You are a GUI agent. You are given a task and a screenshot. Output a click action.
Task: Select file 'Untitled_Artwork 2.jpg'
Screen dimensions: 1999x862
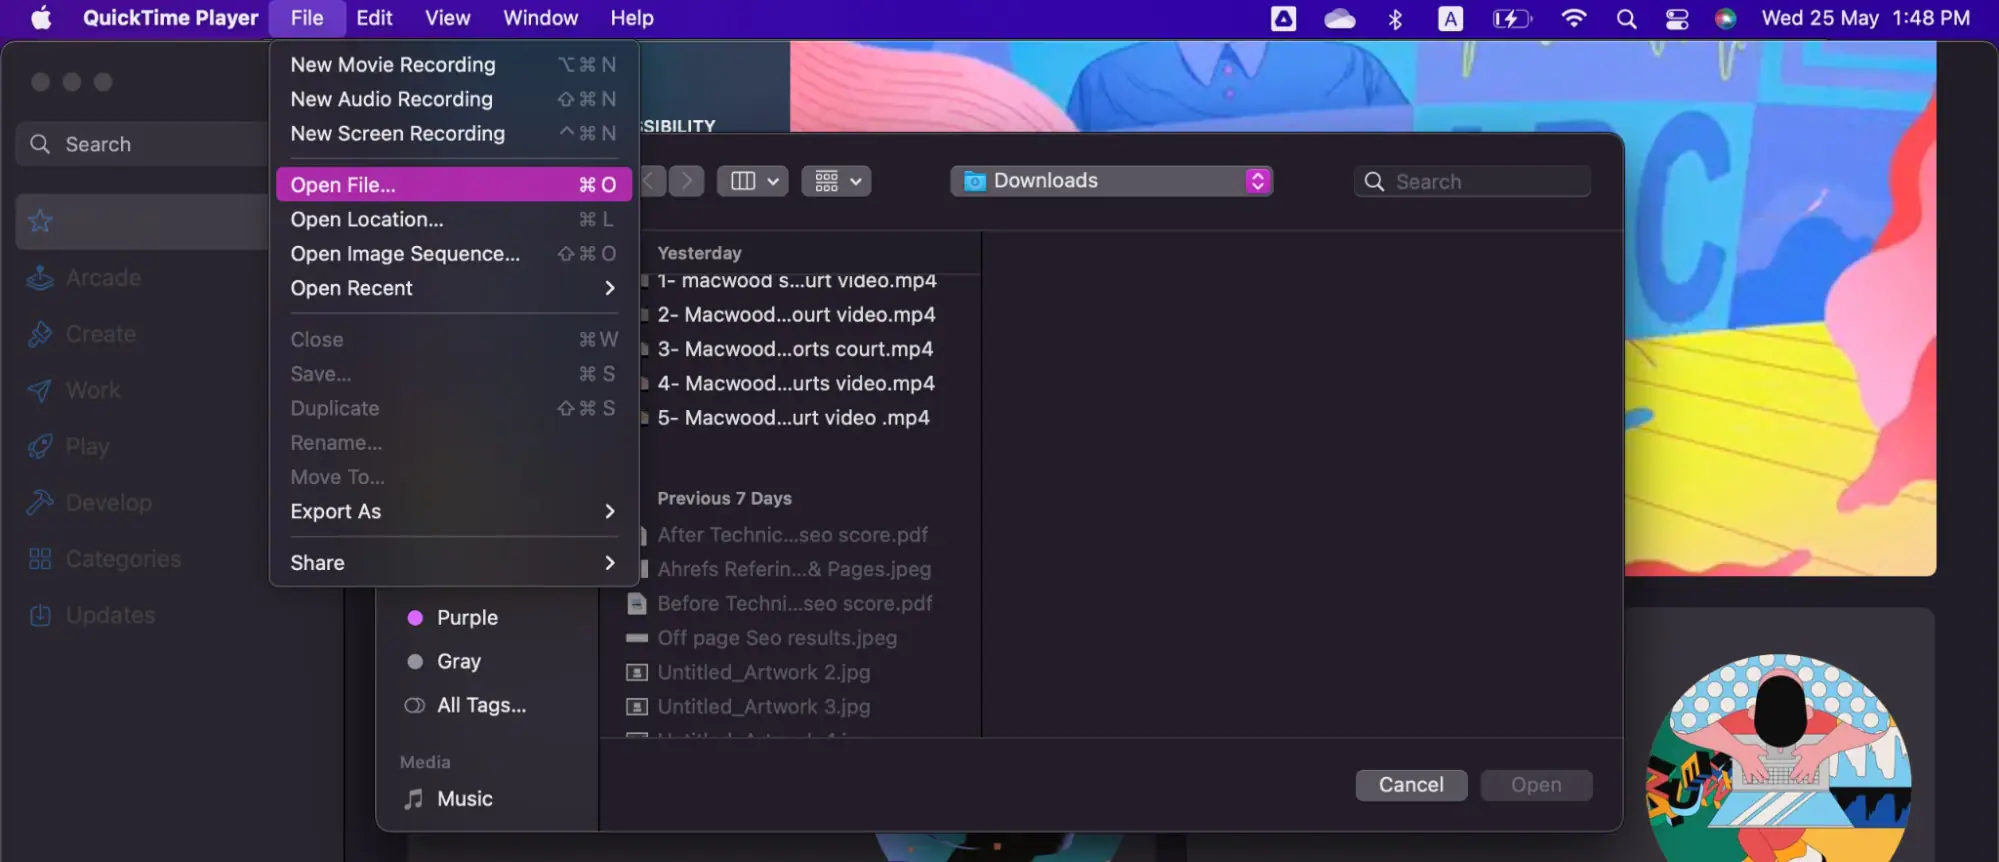tap(763, 672)
